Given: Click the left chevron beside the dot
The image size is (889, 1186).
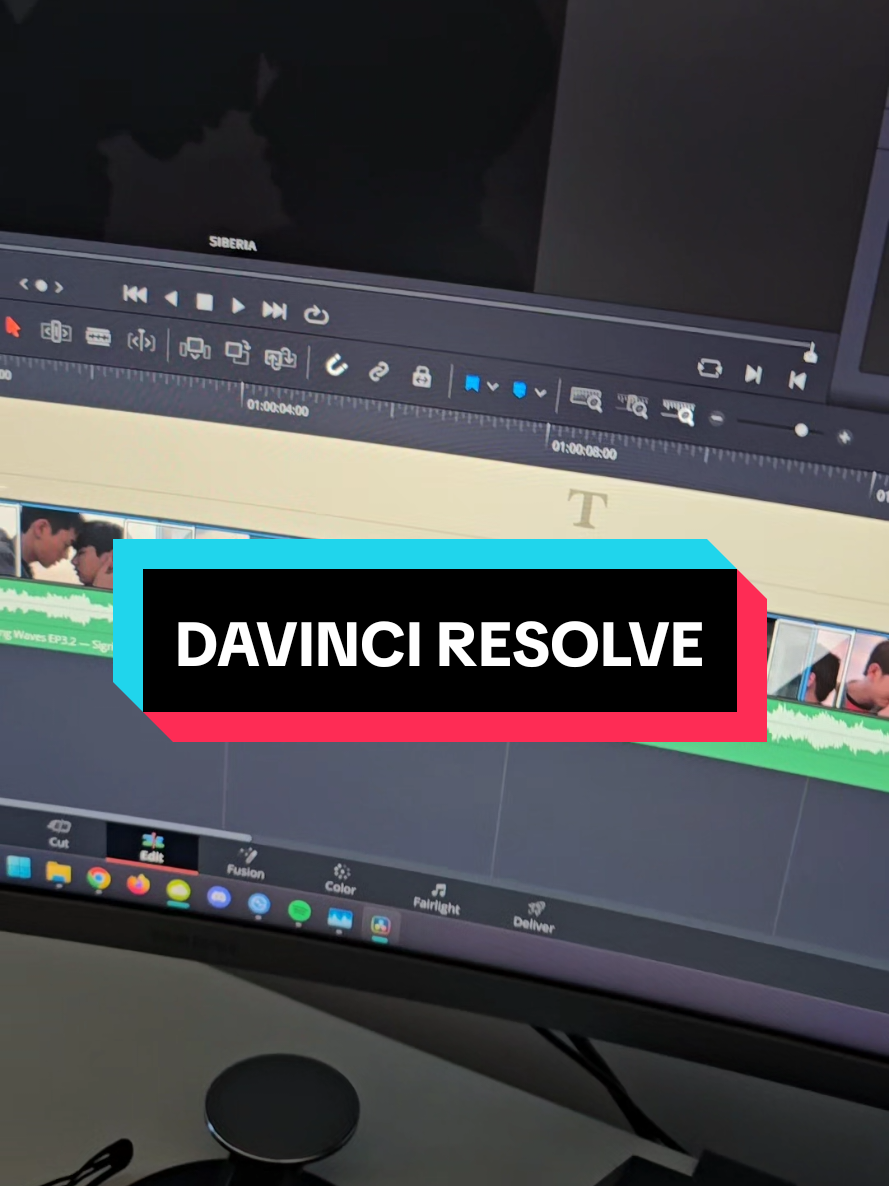Looking at the screenshot, I should [23, 283].
